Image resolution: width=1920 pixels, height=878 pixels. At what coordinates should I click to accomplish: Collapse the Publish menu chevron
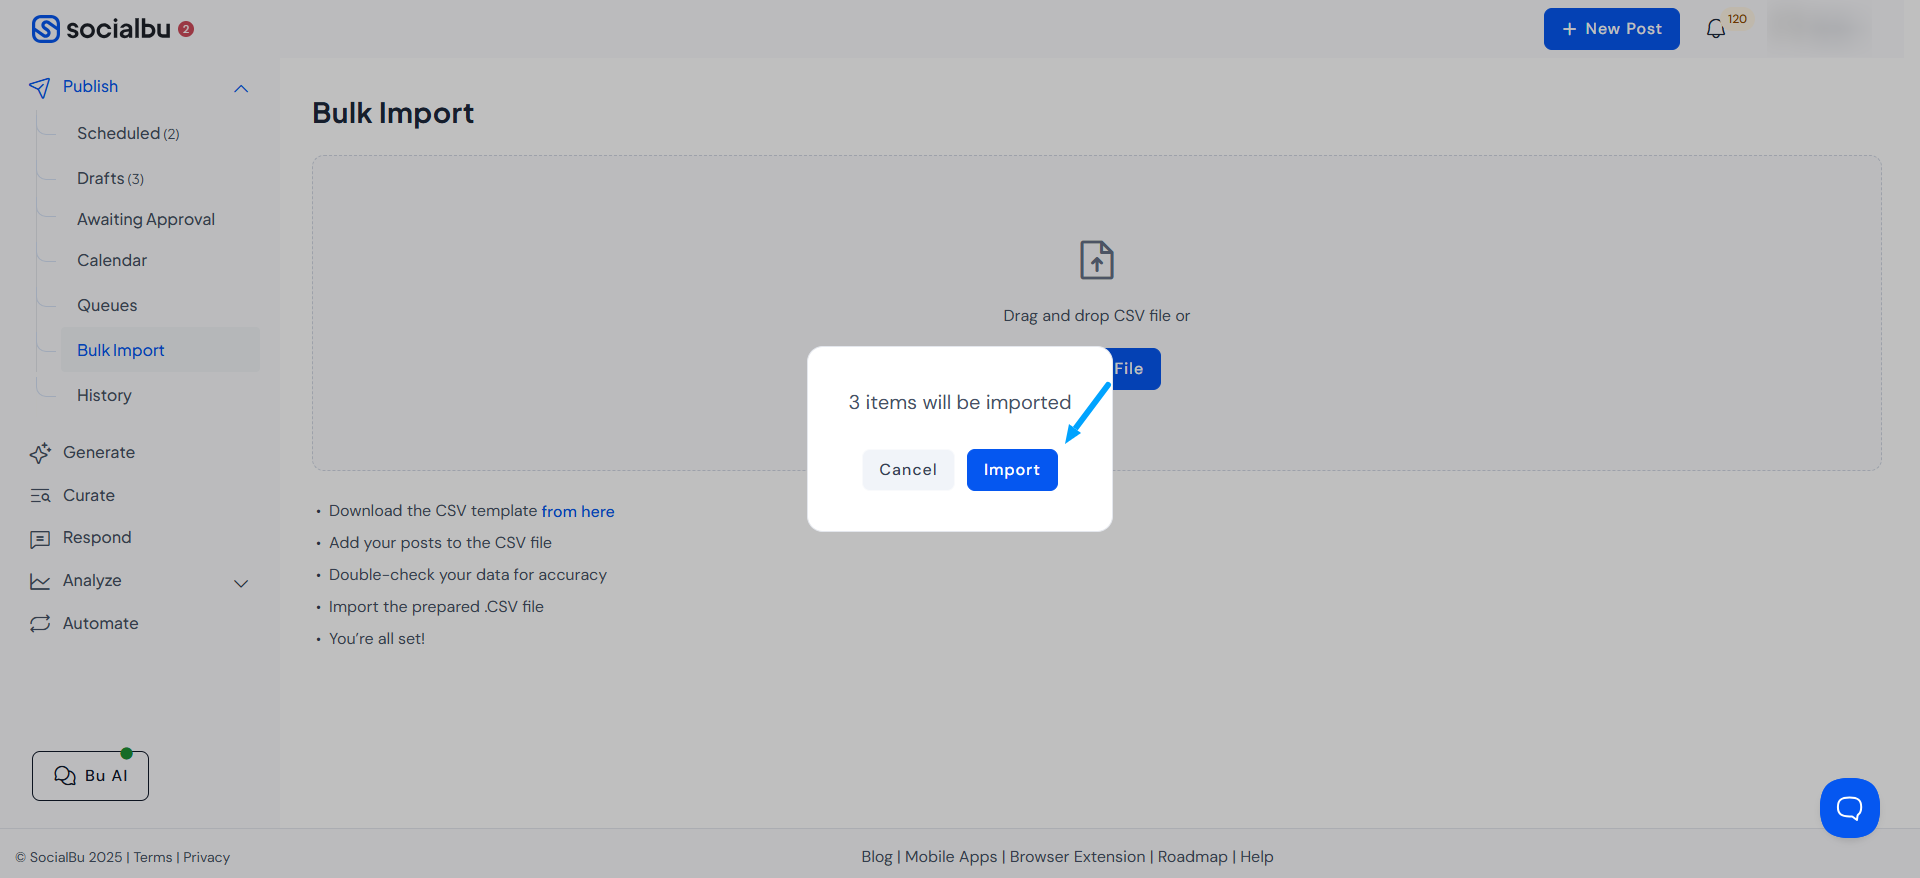[x=241, y=88]
